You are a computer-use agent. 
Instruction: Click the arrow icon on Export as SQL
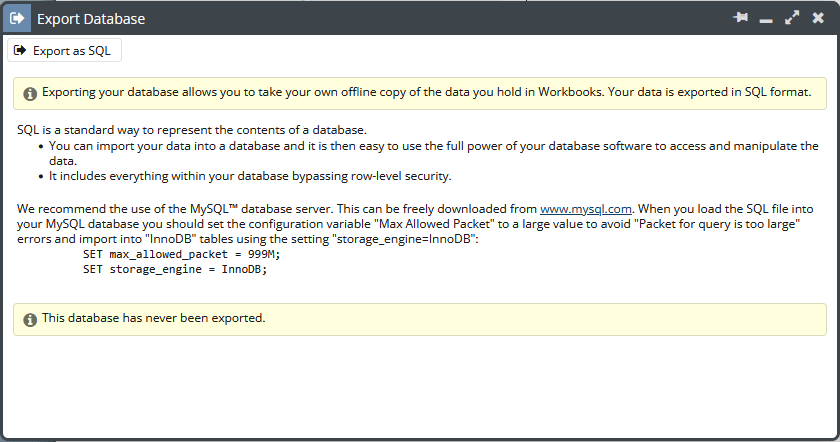click(x=20, y=50)
